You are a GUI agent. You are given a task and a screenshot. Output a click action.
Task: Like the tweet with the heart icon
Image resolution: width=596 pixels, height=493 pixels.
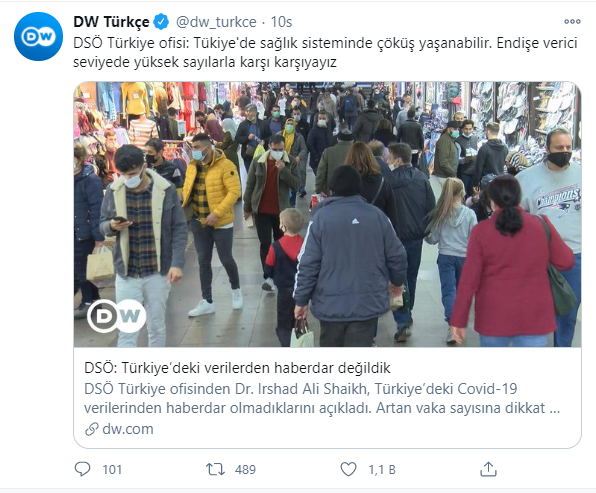click(348, 469)
